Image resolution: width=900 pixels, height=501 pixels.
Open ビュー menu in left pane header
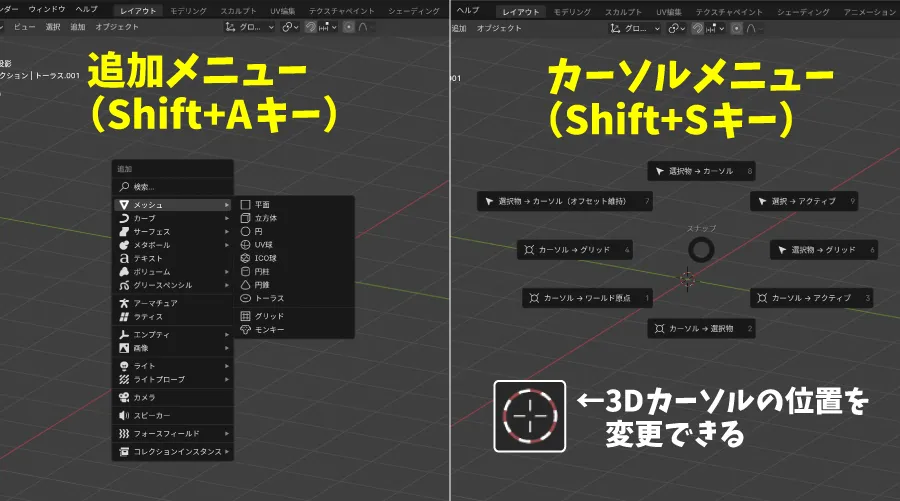click(x=24, y=27)
